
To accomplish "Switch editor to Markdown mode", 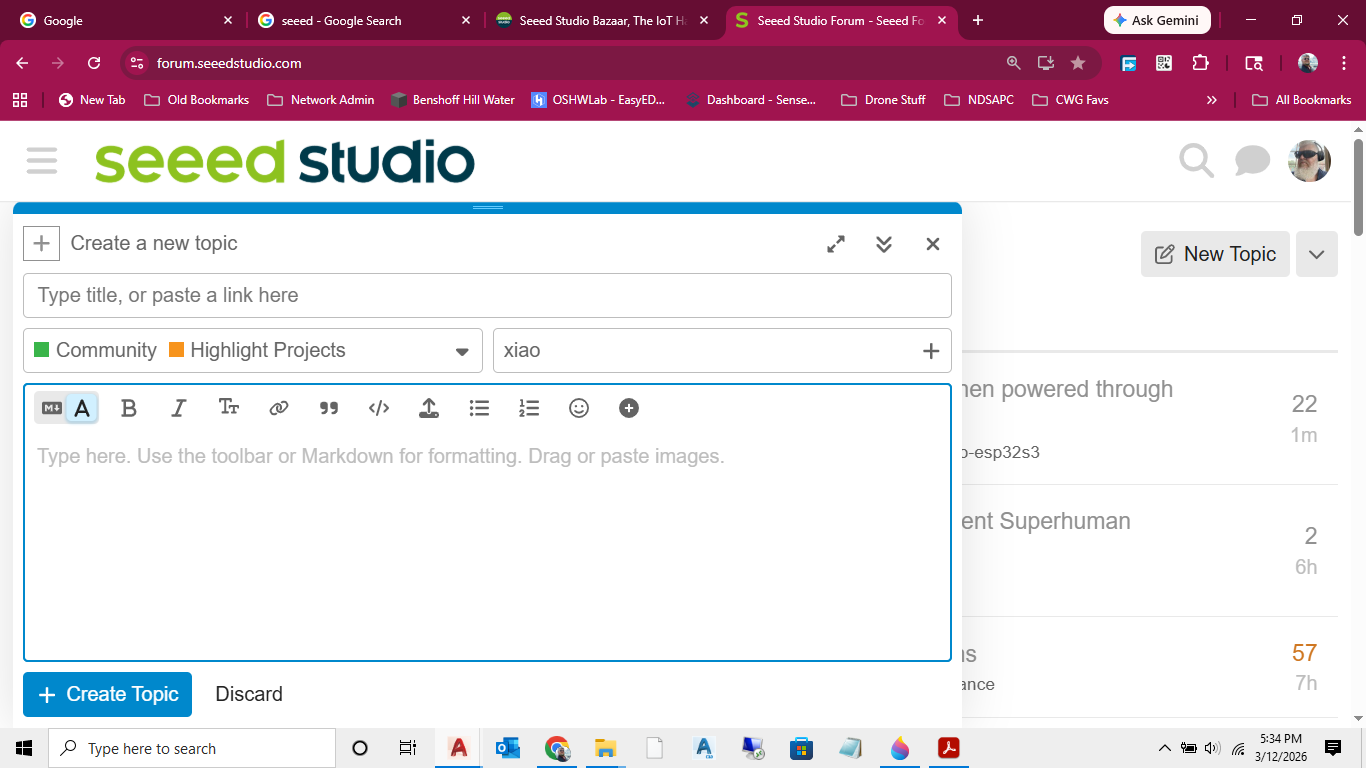I will (x=52, y=408).
